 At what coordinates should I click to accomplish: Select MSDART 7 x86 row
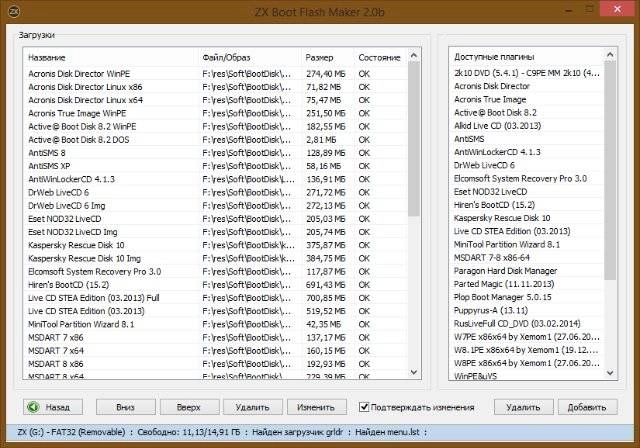[x=216, y=337]
